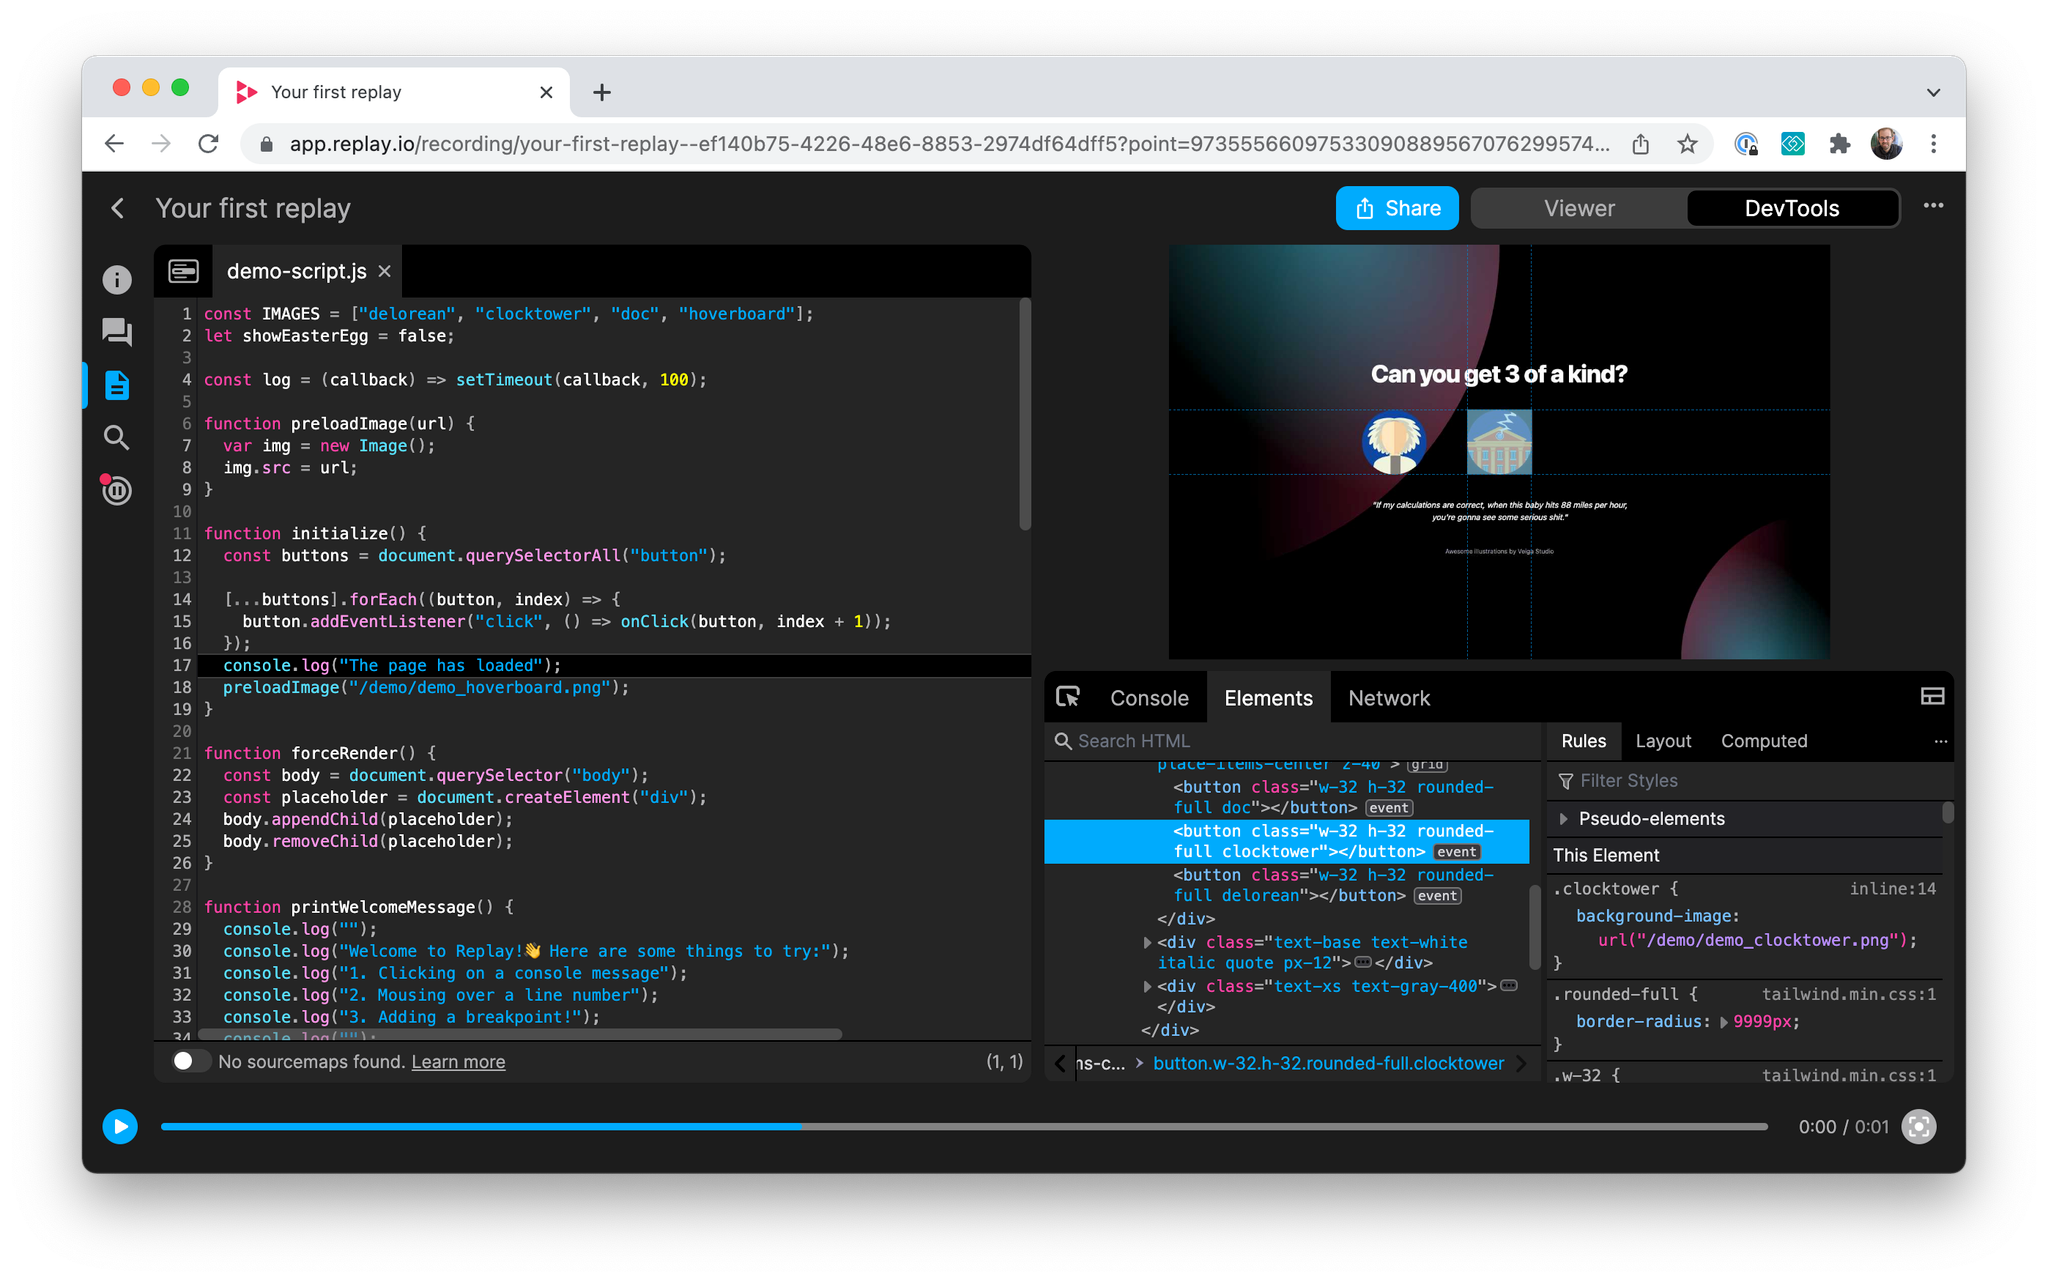Close the demo-script.js tab

point(385,271)
